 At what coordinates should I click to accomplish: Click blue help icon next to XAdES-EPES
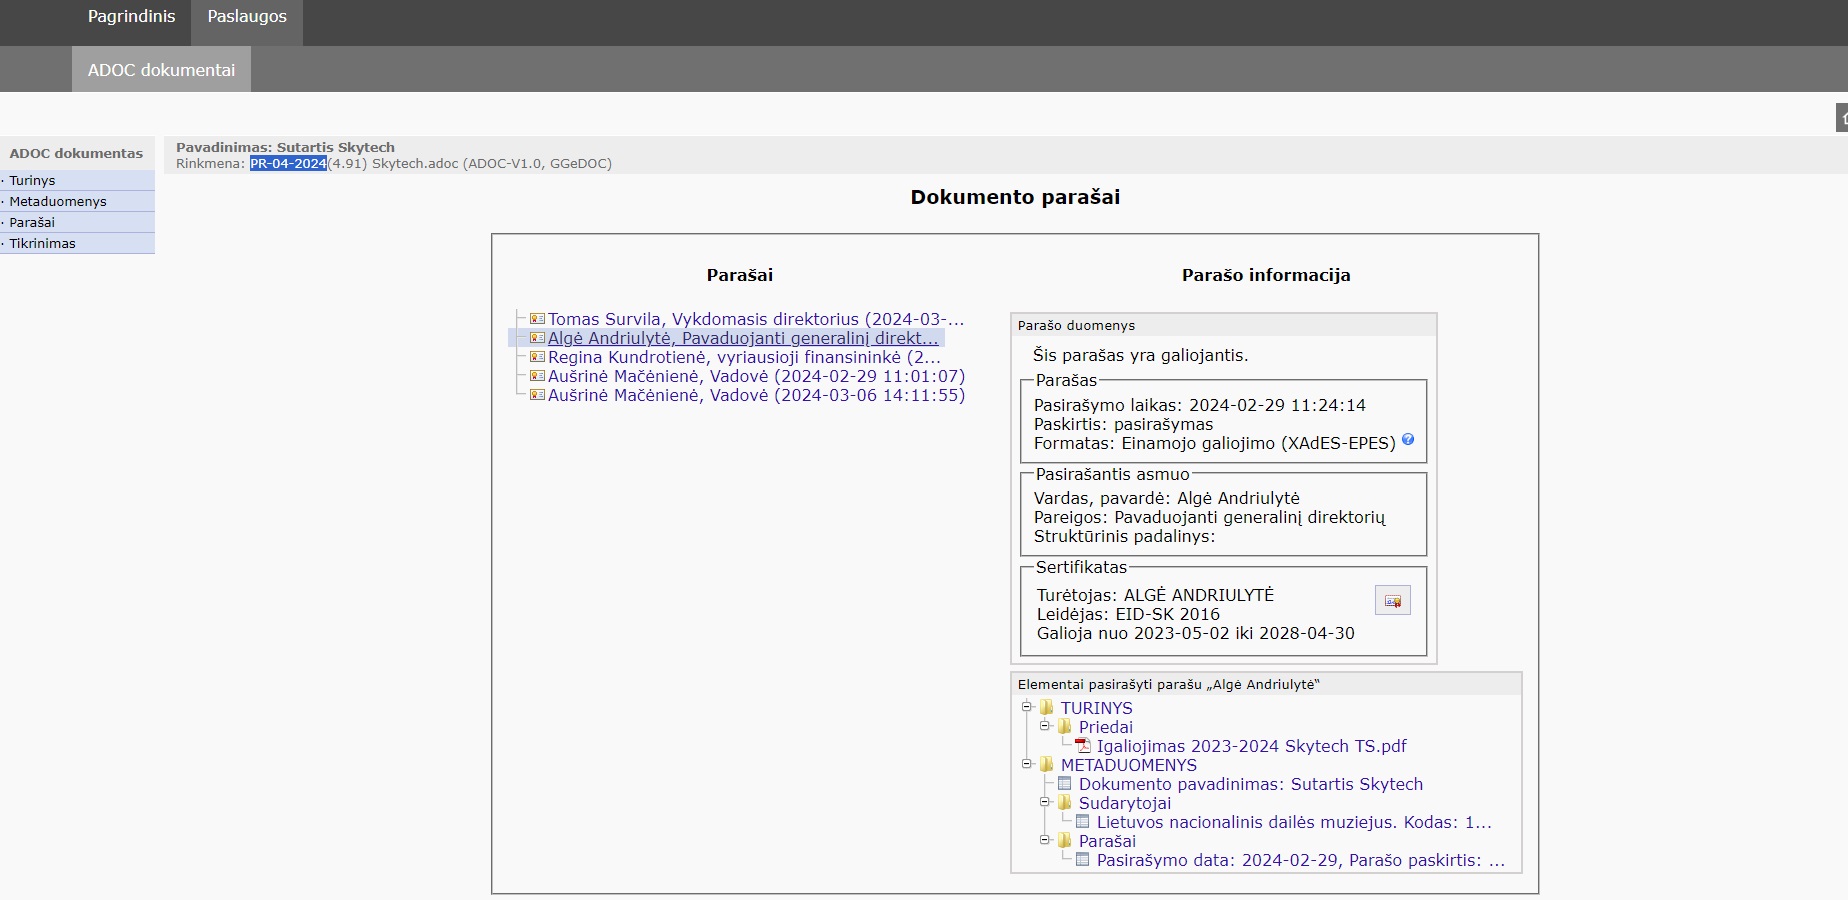pos(1408,440)
